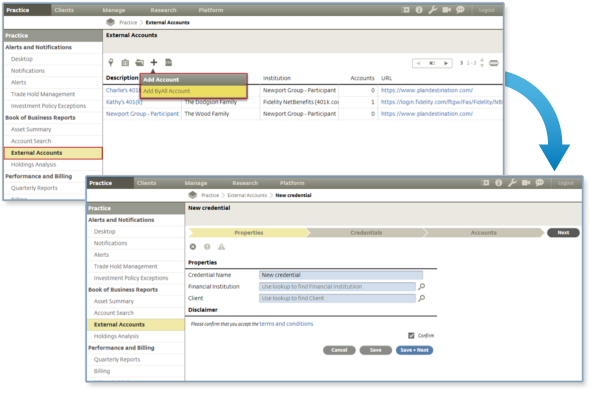Click the Institution column header
The image size is (590, 398).
277,78
